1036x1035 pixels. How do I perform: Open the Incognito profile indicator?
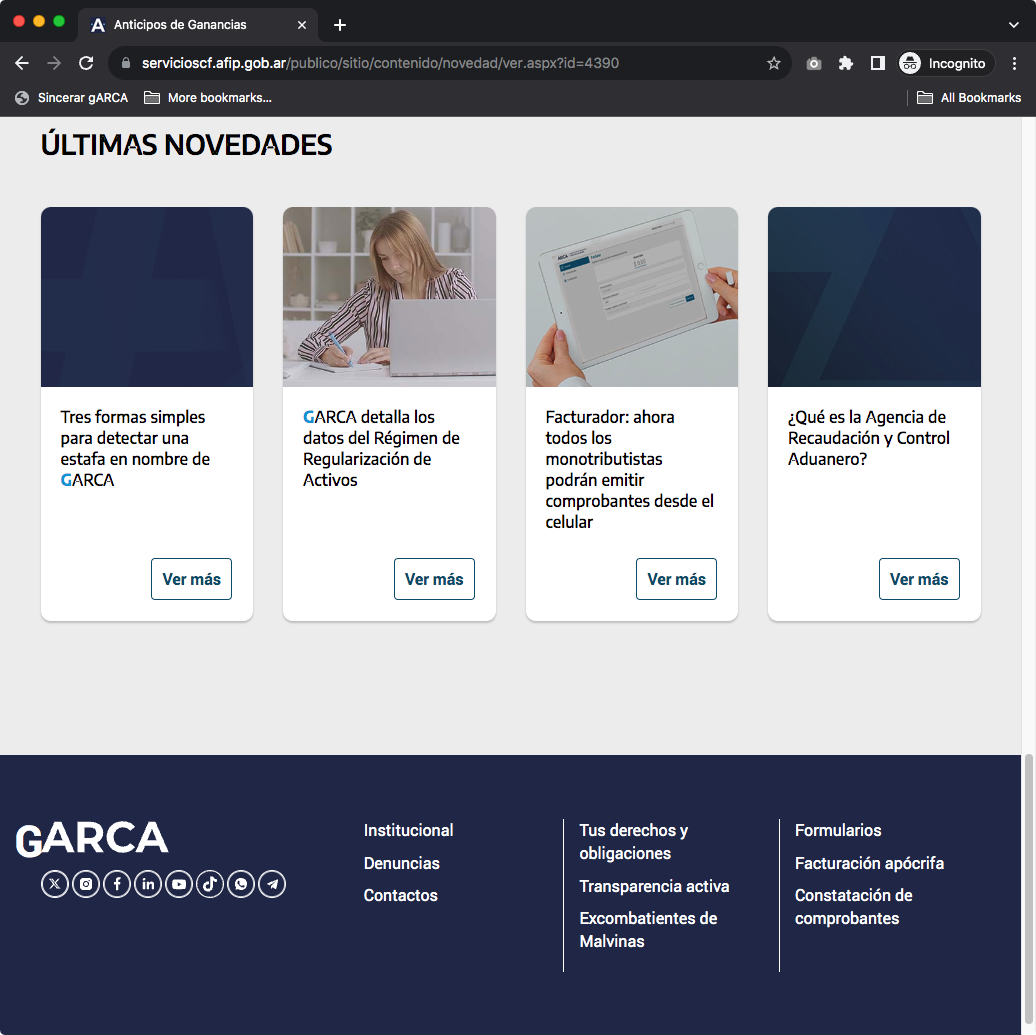tap(945, 63)
